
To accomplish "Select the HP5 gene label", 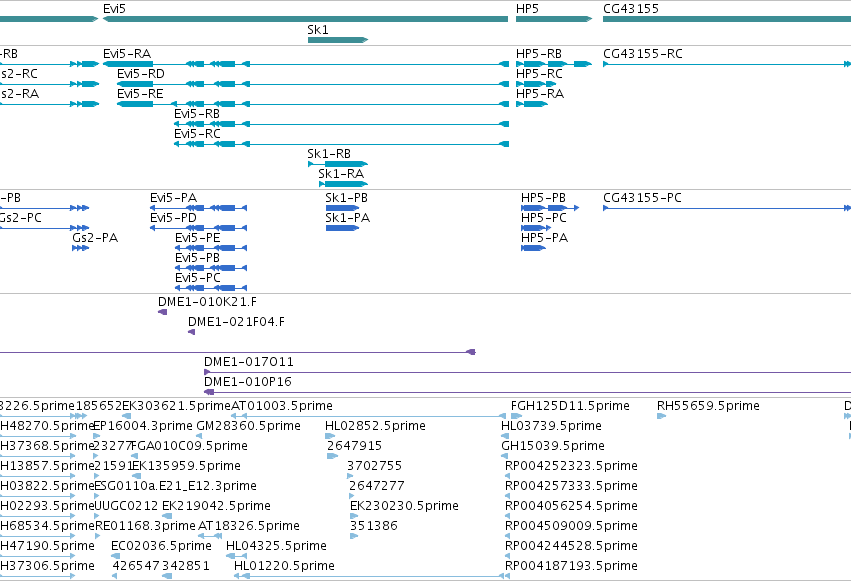I will [527, 9].
